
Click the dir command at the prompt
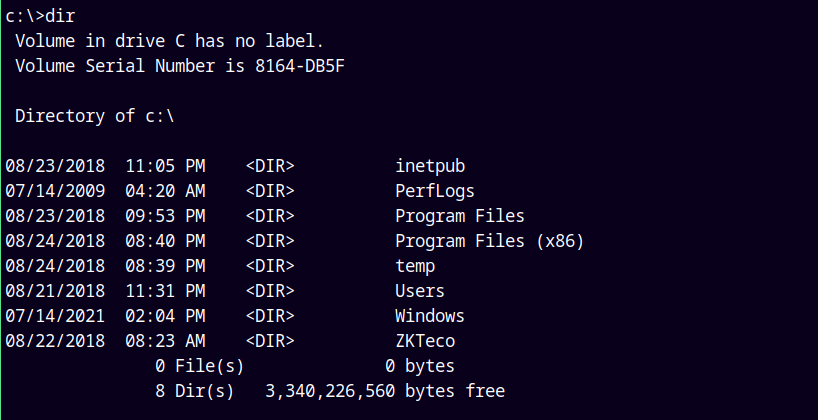coord(60,16)
